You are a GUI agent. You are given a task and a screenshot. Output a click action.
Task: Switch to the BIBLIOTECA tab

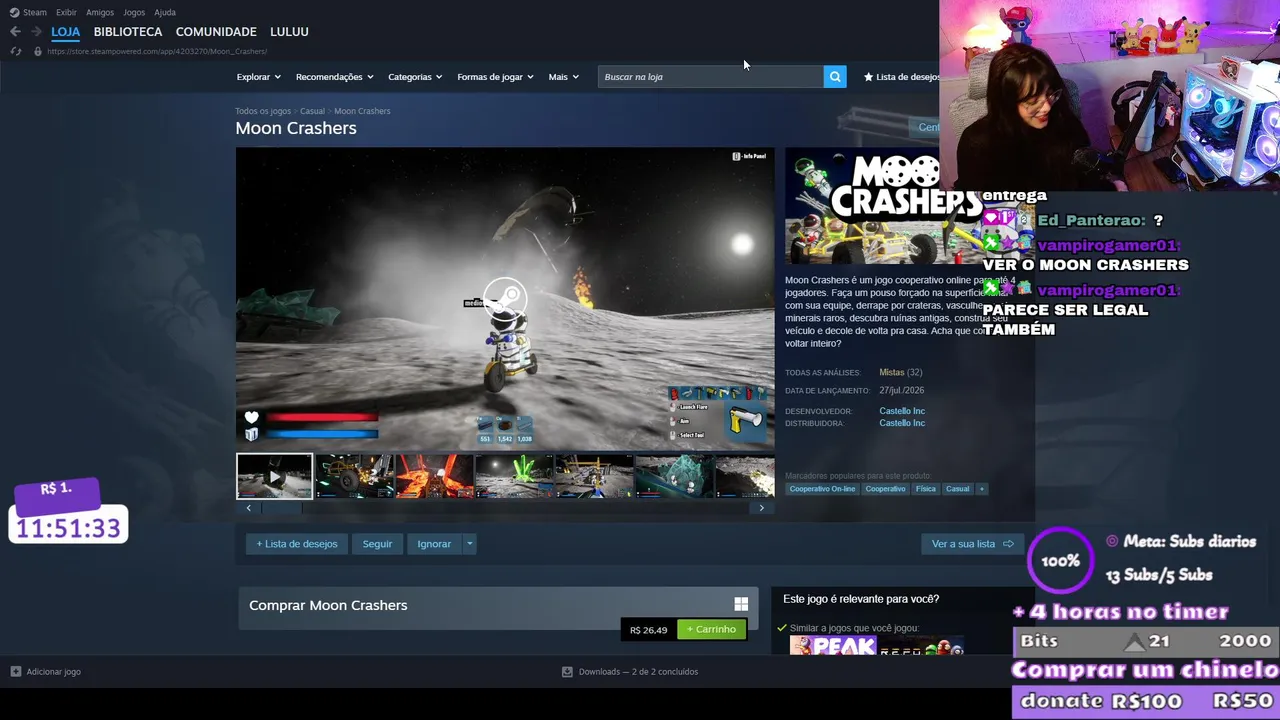tap(128, 32)
